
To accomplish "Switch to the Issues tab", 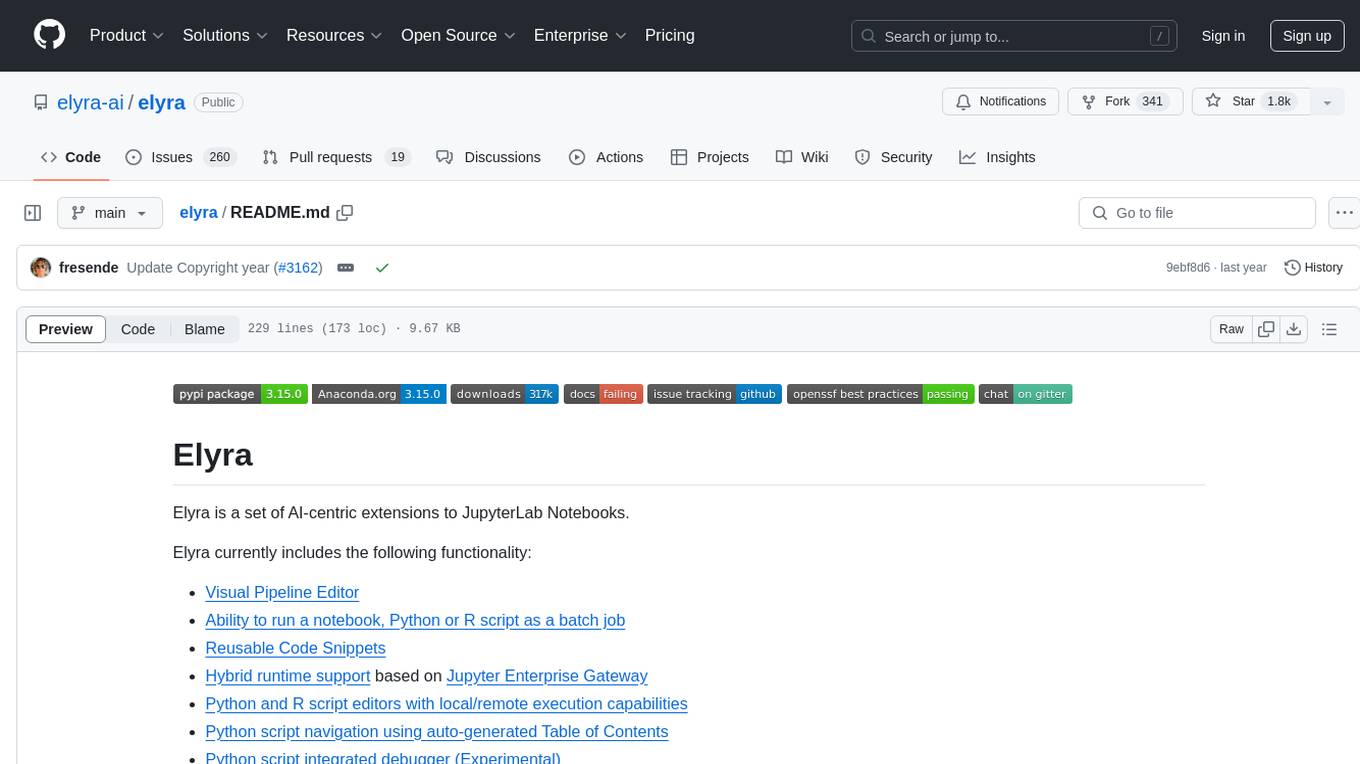I will click(179, 157).
